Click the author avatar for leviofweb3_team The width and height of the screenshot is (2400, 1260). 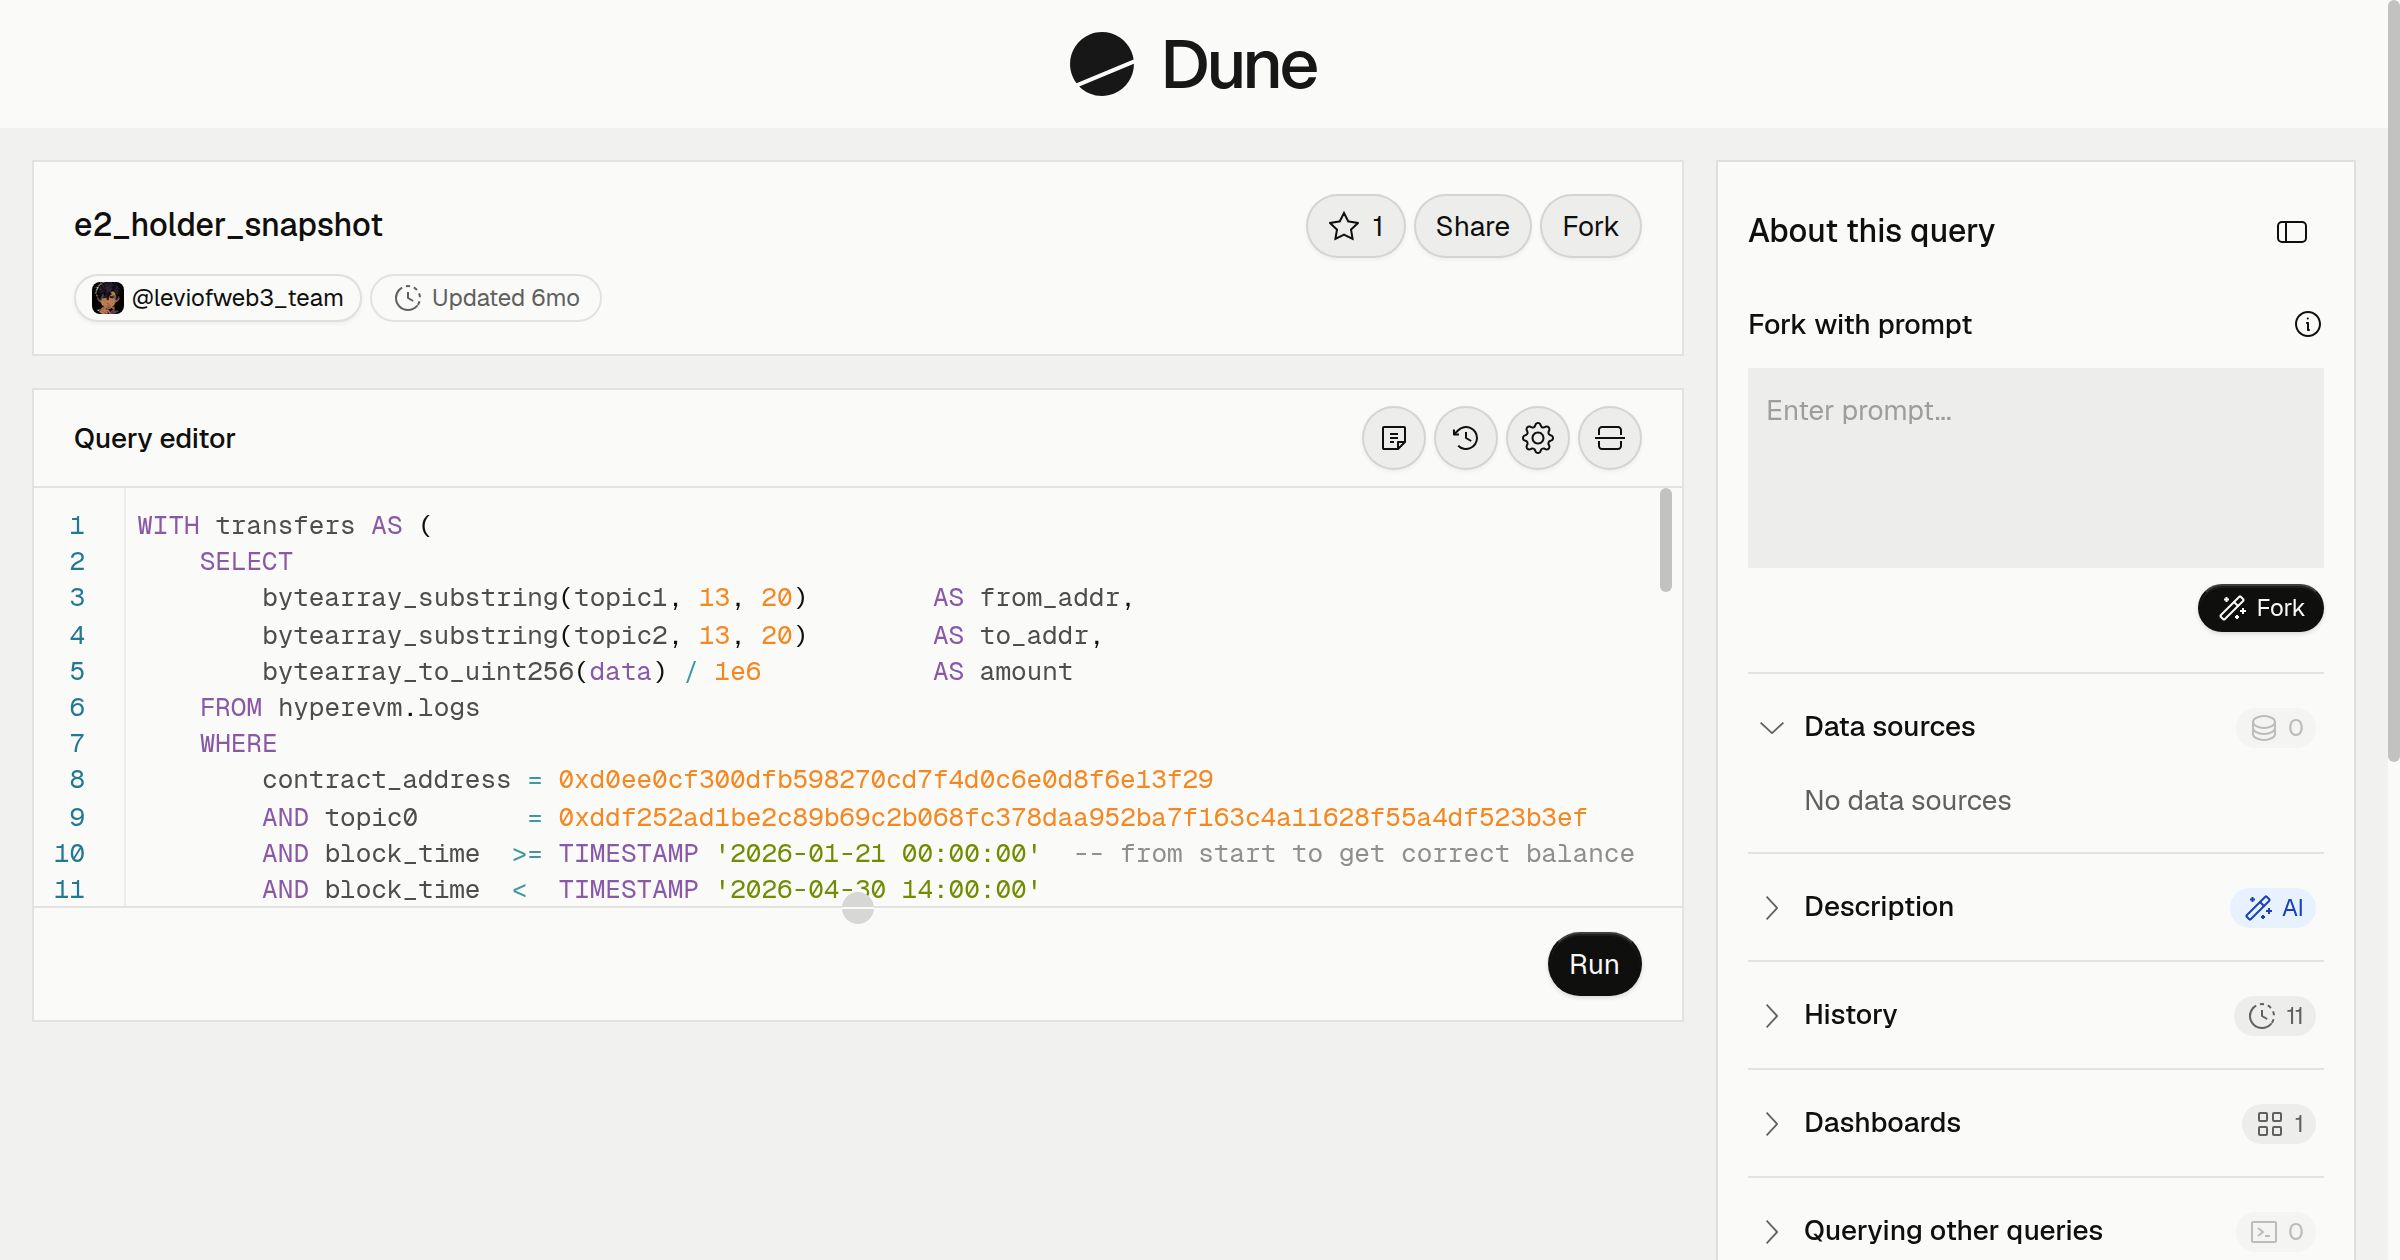pyautogui.click(x=107, y=298)
